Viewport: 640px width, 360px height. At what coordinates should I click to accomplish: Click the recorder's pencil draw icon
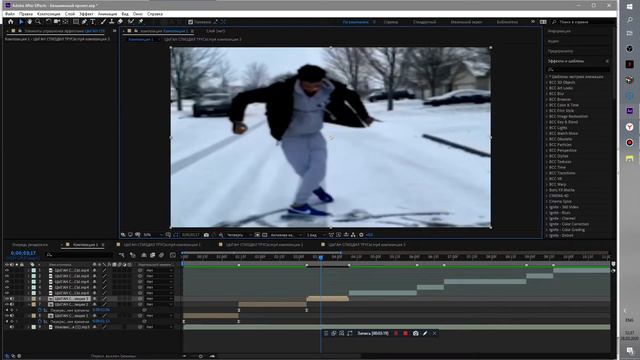click(425, 333)
